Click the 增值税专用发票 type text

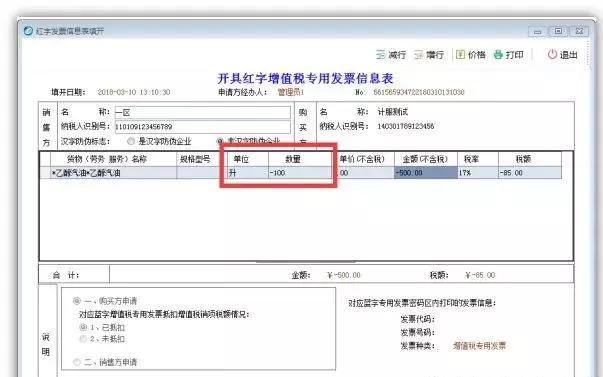tap(480, 346)
